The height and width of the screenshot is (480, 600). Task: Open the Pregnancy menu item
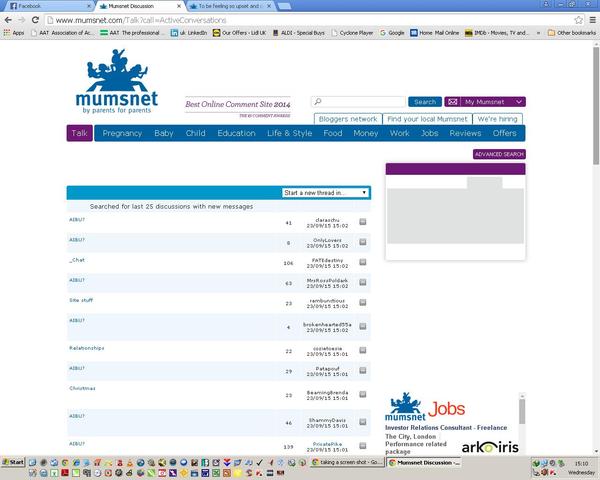point(122,133)
